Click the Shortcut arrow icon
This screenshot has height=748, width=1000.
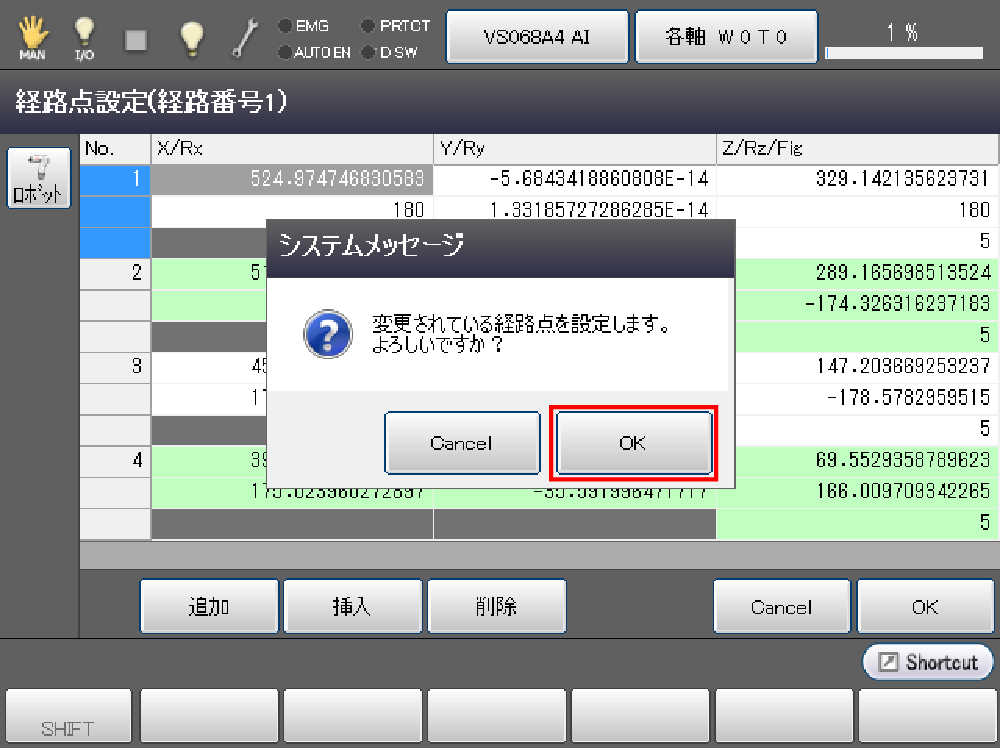pyautogui.click(x=889, y=662)
